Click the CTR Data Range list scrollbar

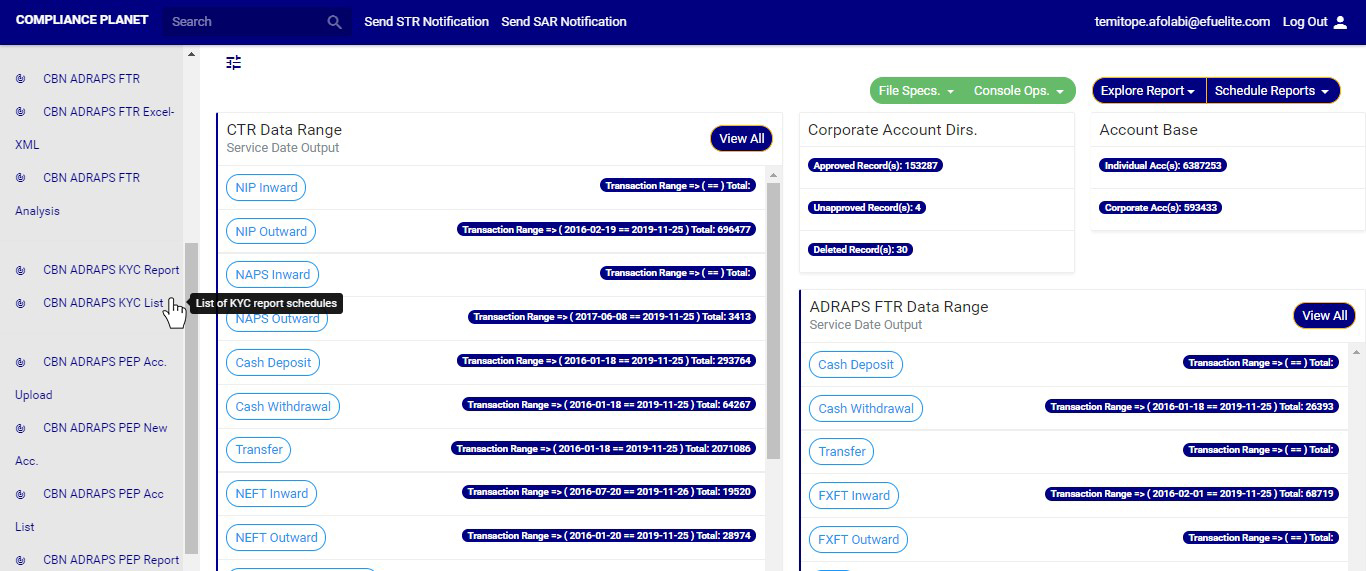773,320
